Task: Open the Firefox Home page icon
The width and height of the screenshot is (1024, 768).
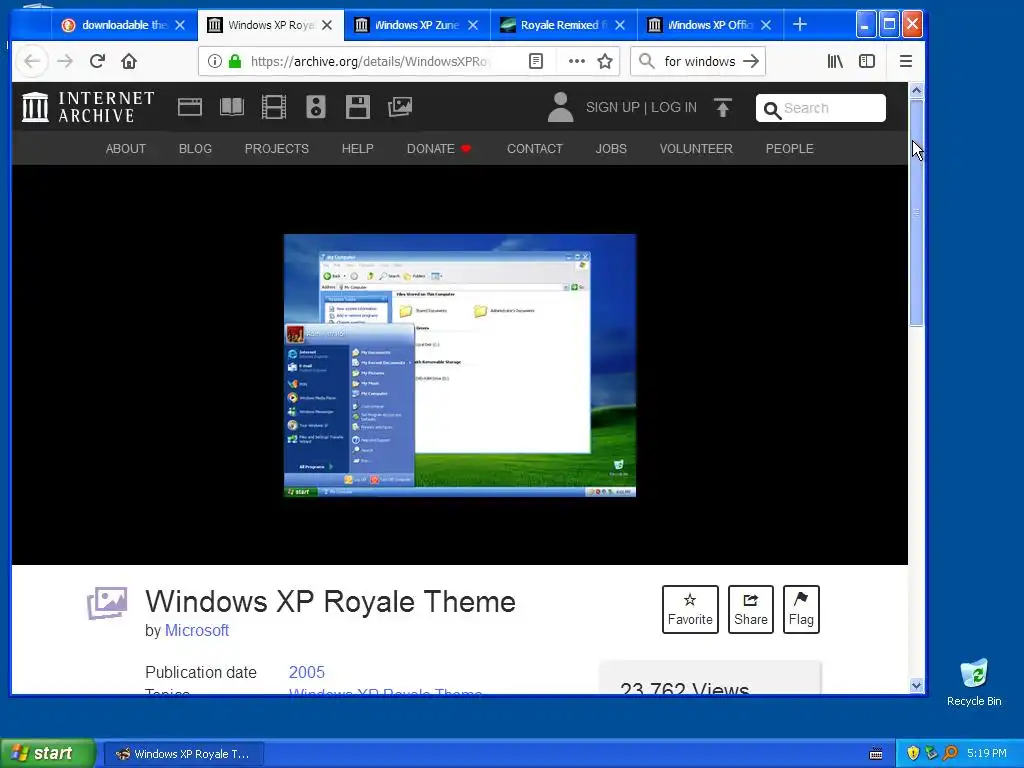Action: point(129,61)
